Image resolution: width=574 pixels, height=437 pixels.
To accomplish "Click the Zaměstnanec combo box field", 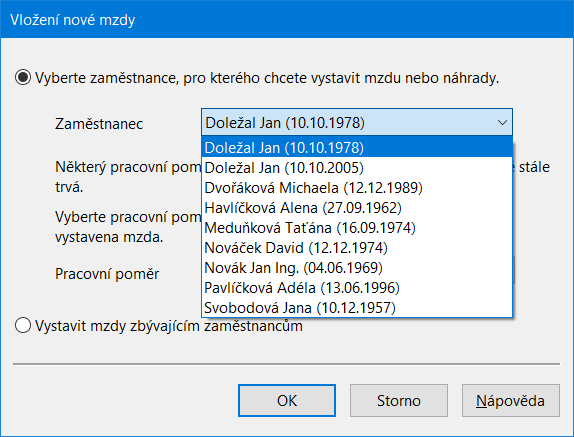I will tap(357, 122).
